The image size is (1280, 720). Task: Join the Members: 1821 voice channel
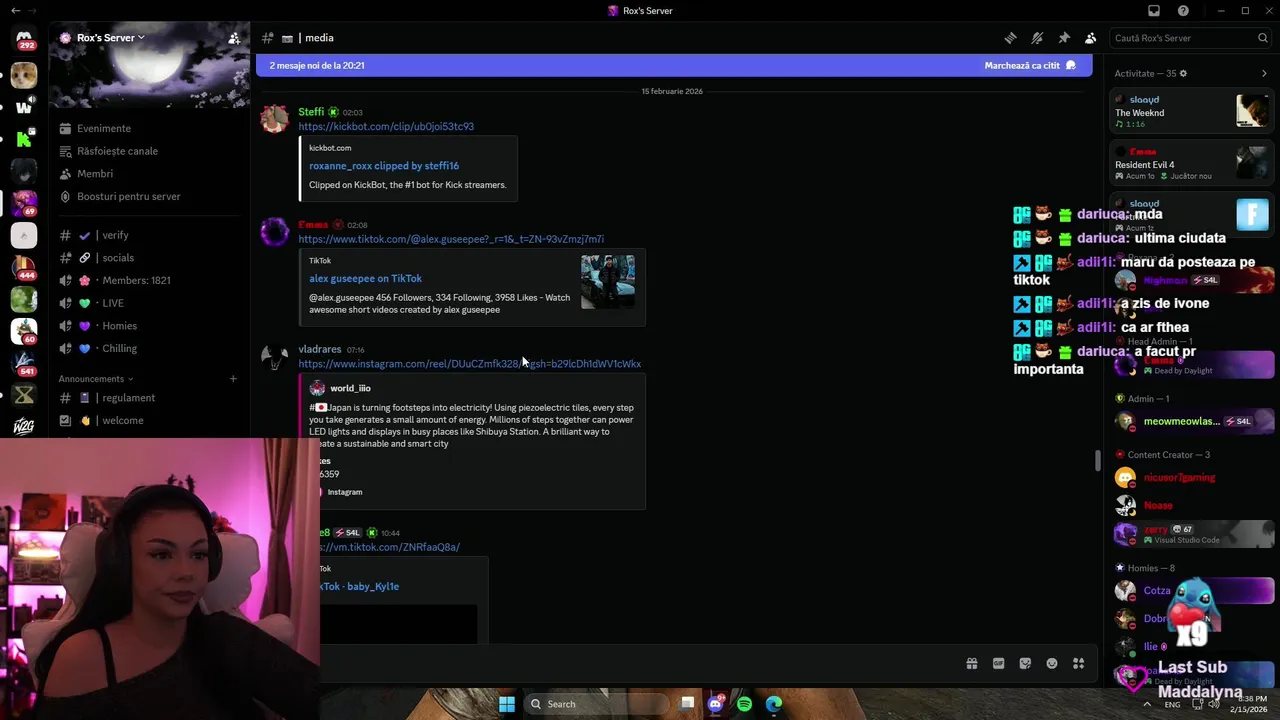point(150,280)
